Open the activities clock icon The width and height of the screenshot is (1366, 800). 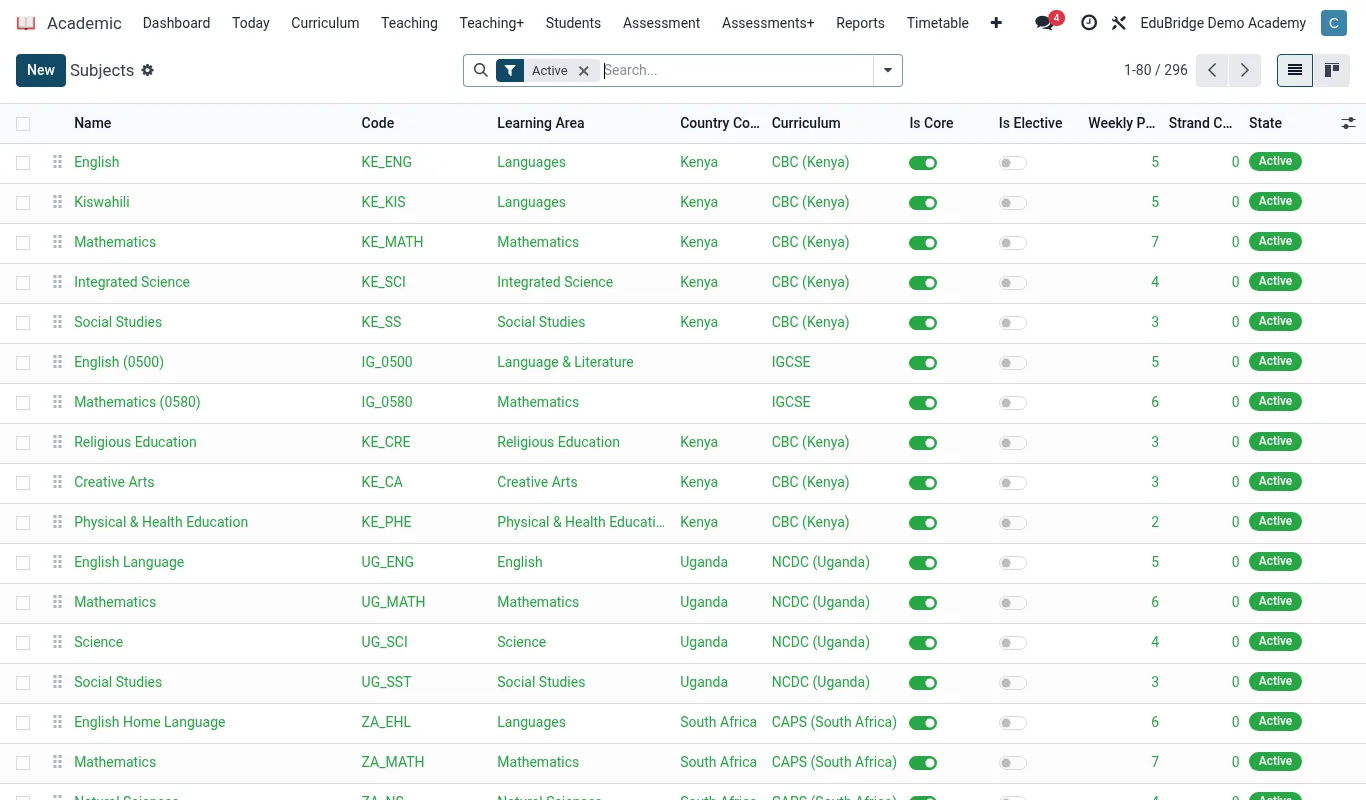pos(1089,22)
